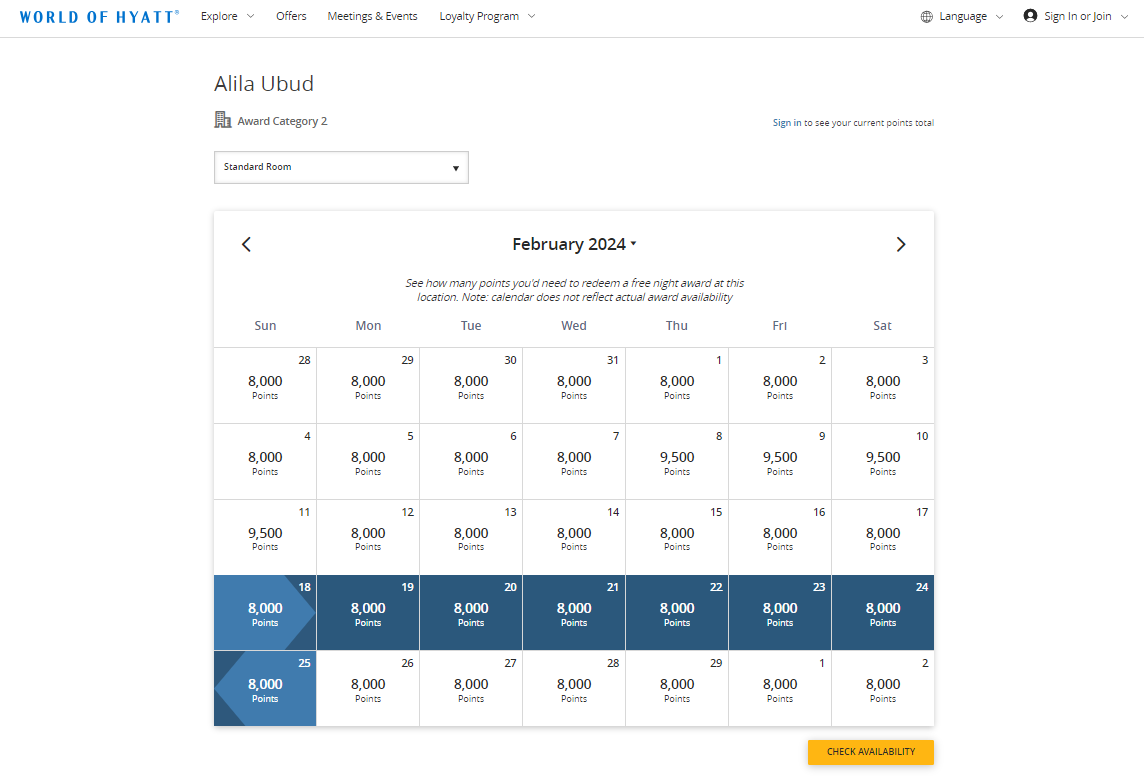Image resolution: width=1144 pixels, height=781 pixels.
Task: Select February 29 on the calendar
Action: (x=676, y=688)
